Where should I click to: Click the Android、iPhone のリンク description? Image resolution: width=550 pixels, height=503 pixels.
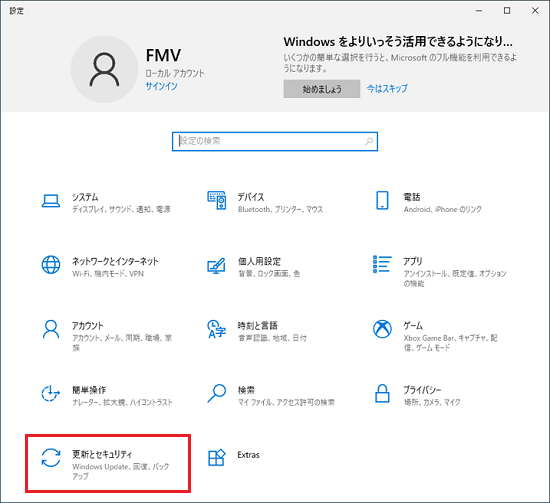coord(442,209)
